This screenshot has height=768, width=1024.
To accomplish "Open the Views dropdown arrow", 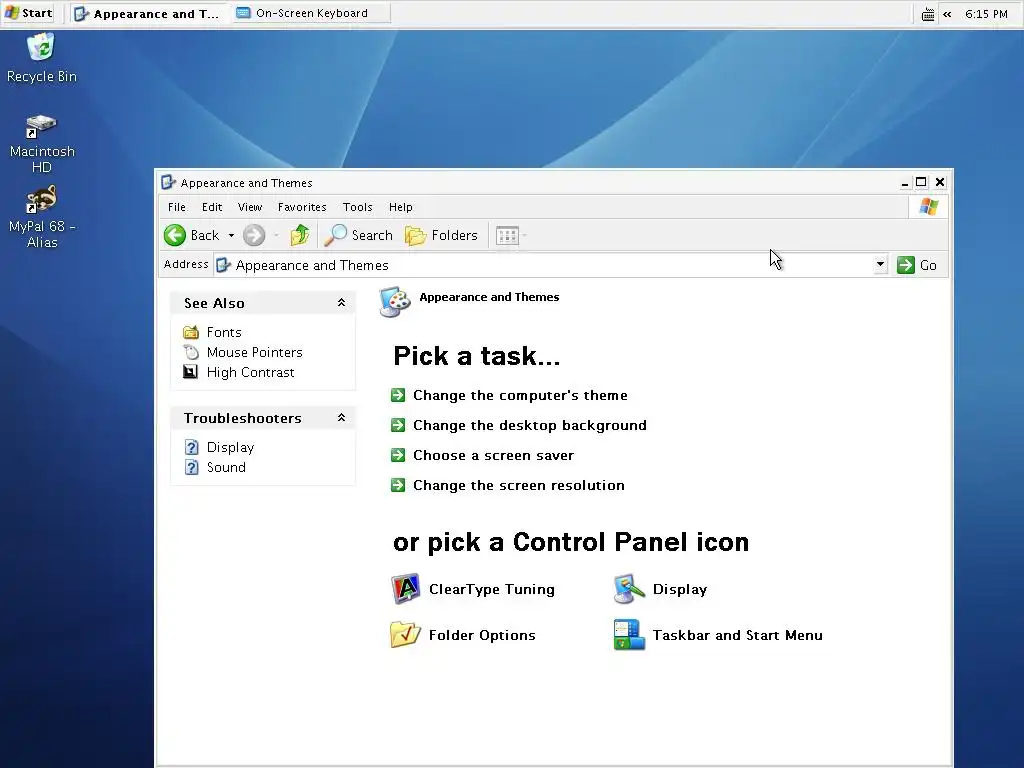I will (524, 235).
